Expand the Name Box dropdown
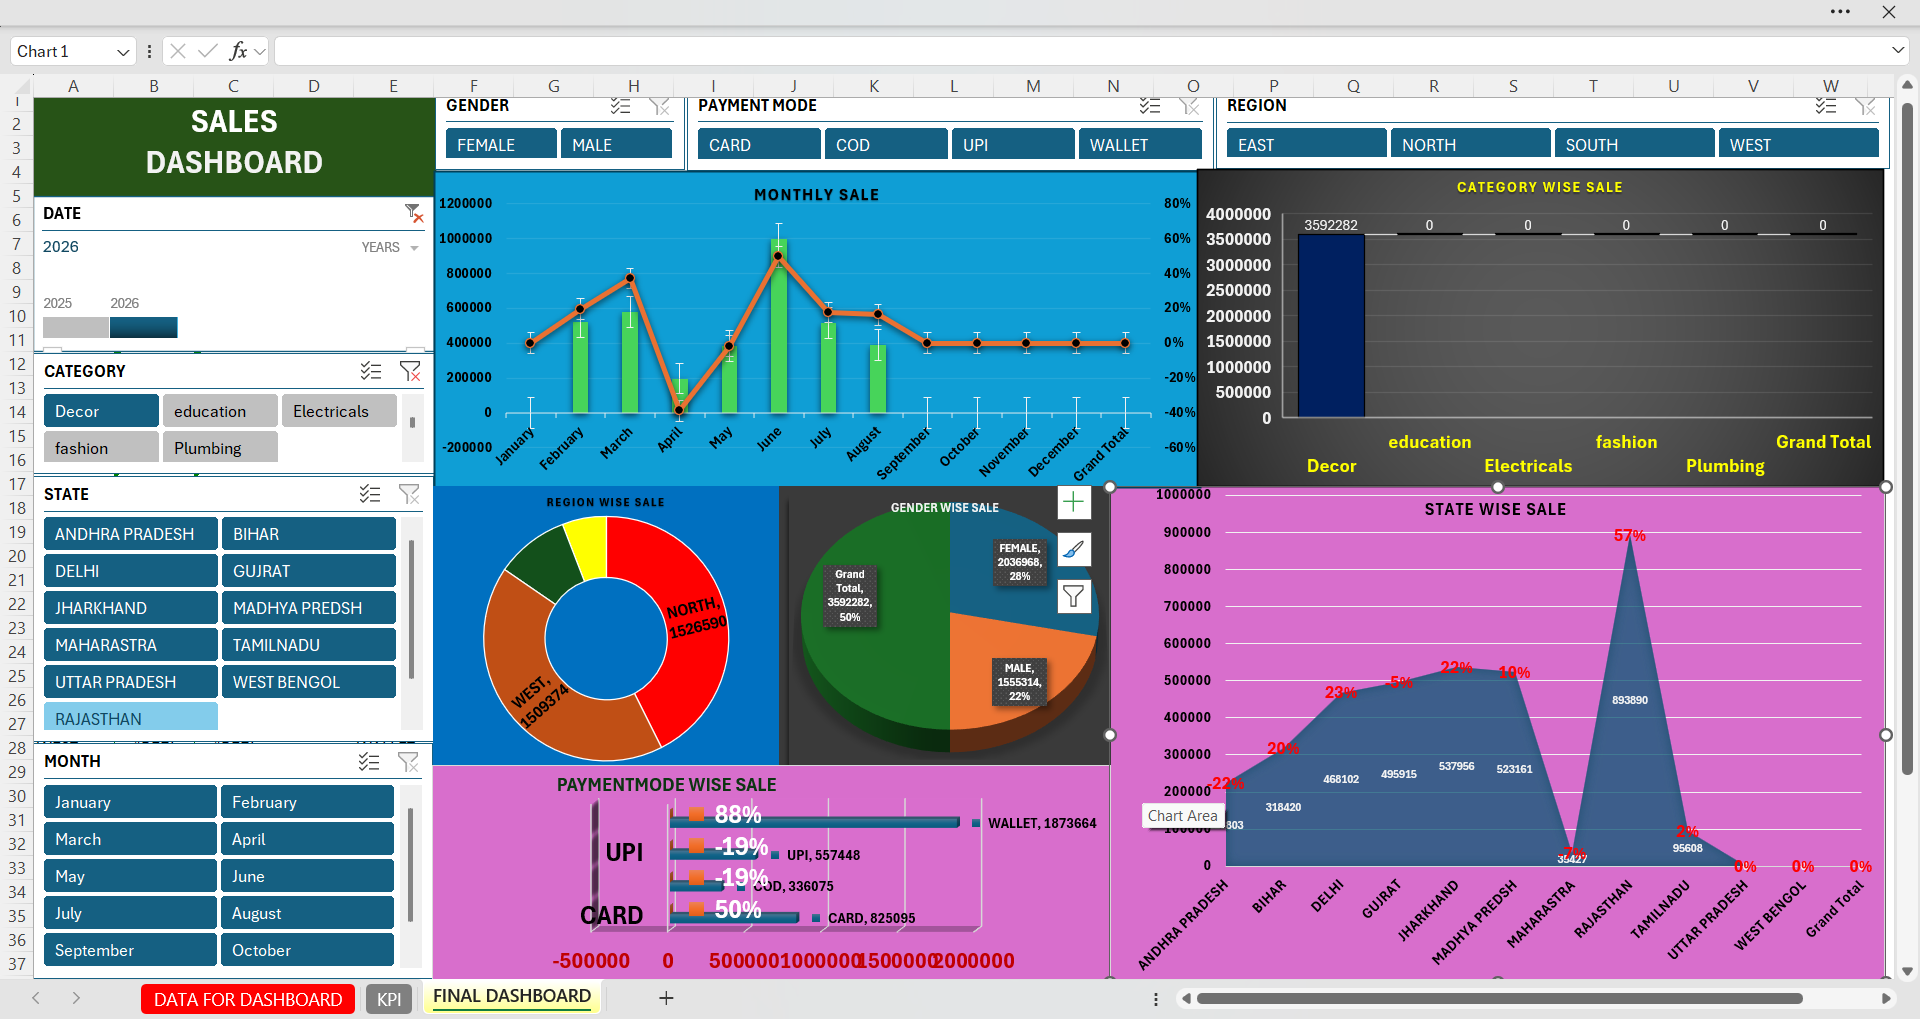Viewport: 1920px width, 1020px height. coord(123,52)
